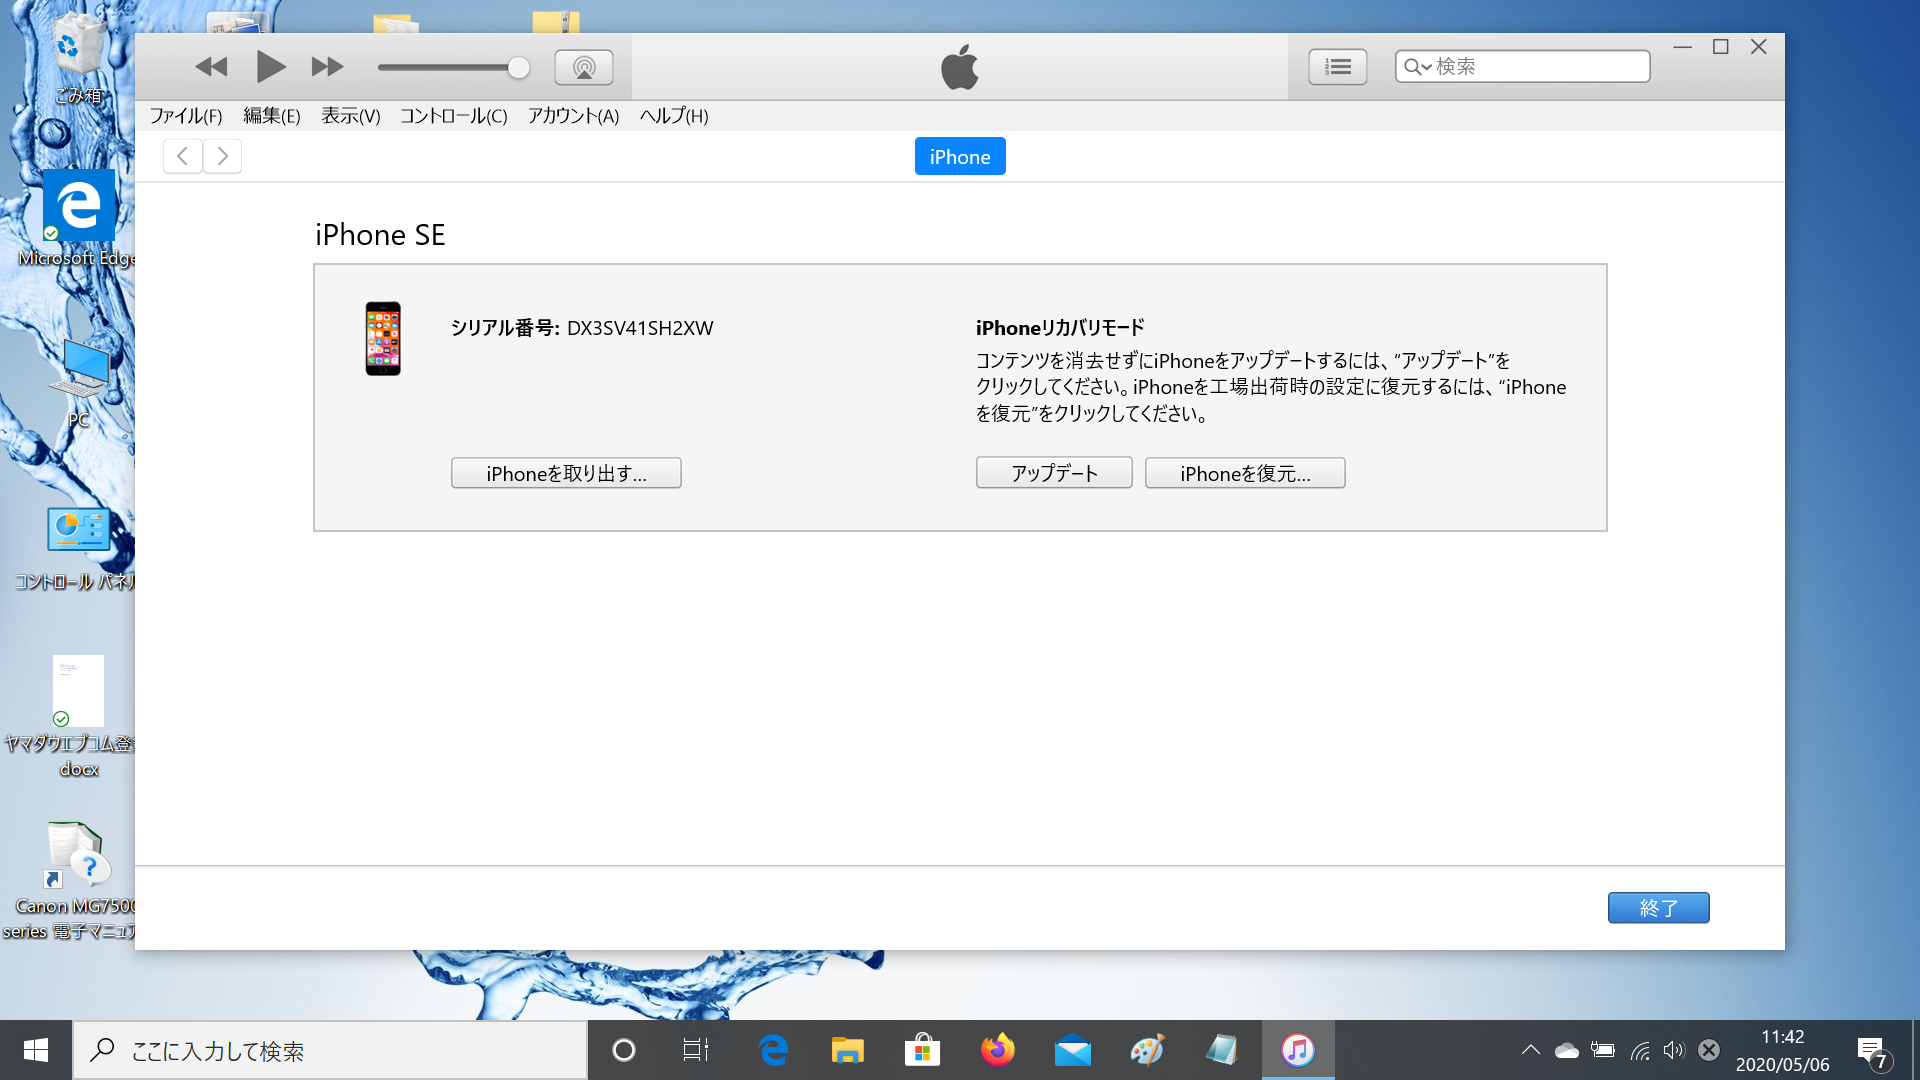Adjust the volume slider knob
This screenshot has width=1920, height=1080.
click(x=518, y=67)
